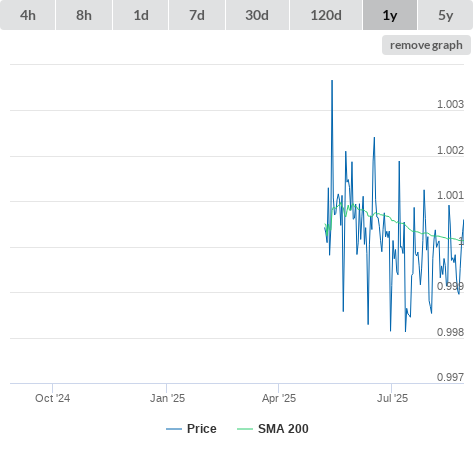474x455 pixels.
Task: Click the 0.997 y-axis label
Action: pyautogui.click(x=450, y=377)
